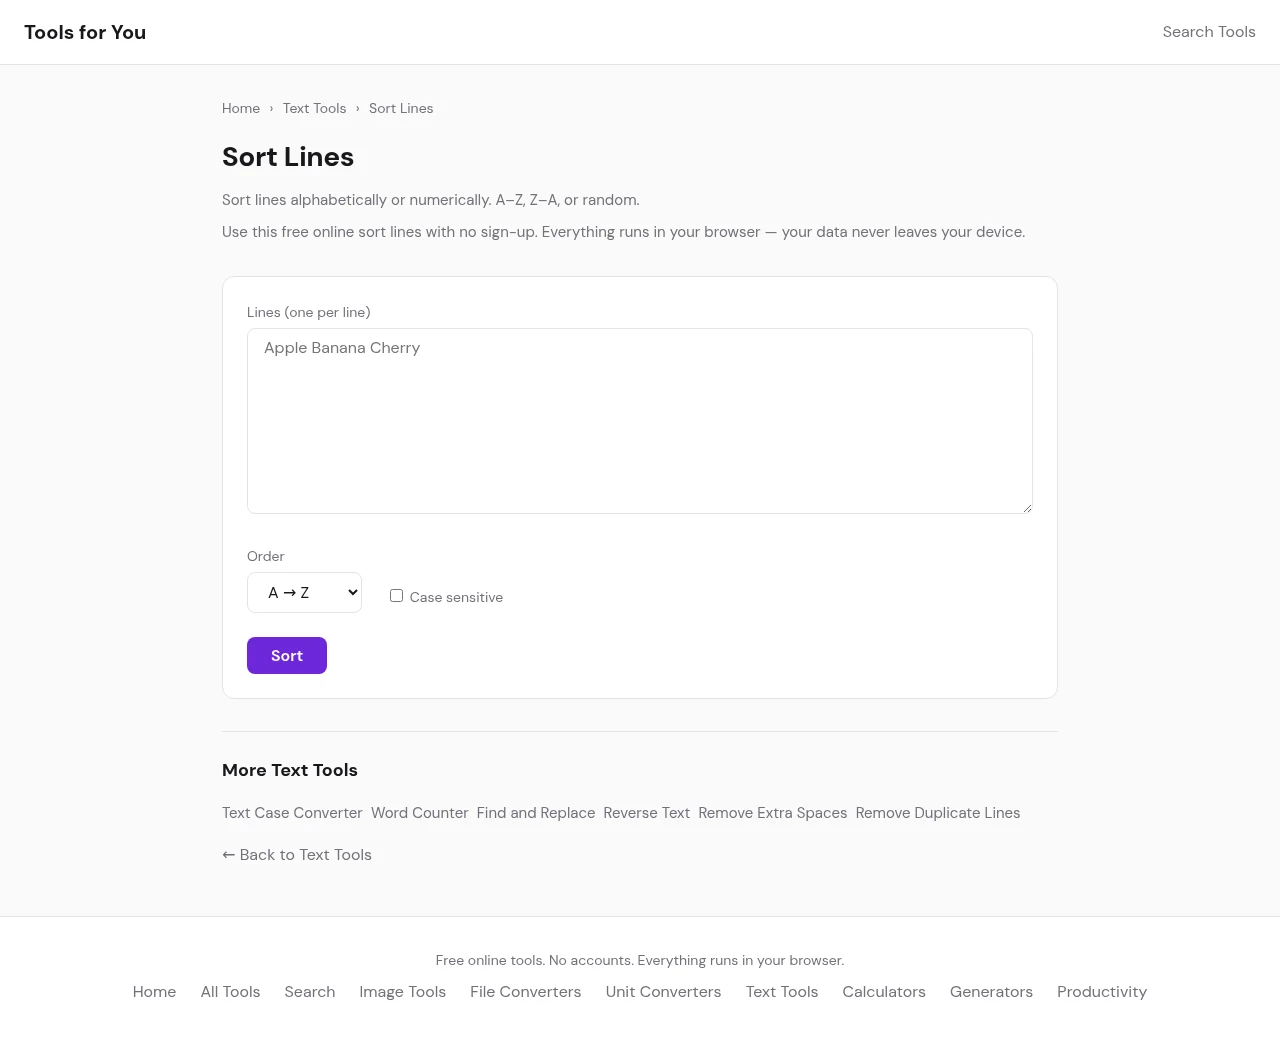This screenshot has height=1037, width=1280.
Task: Open Search Tools in the header
Action: point(1208,32)
